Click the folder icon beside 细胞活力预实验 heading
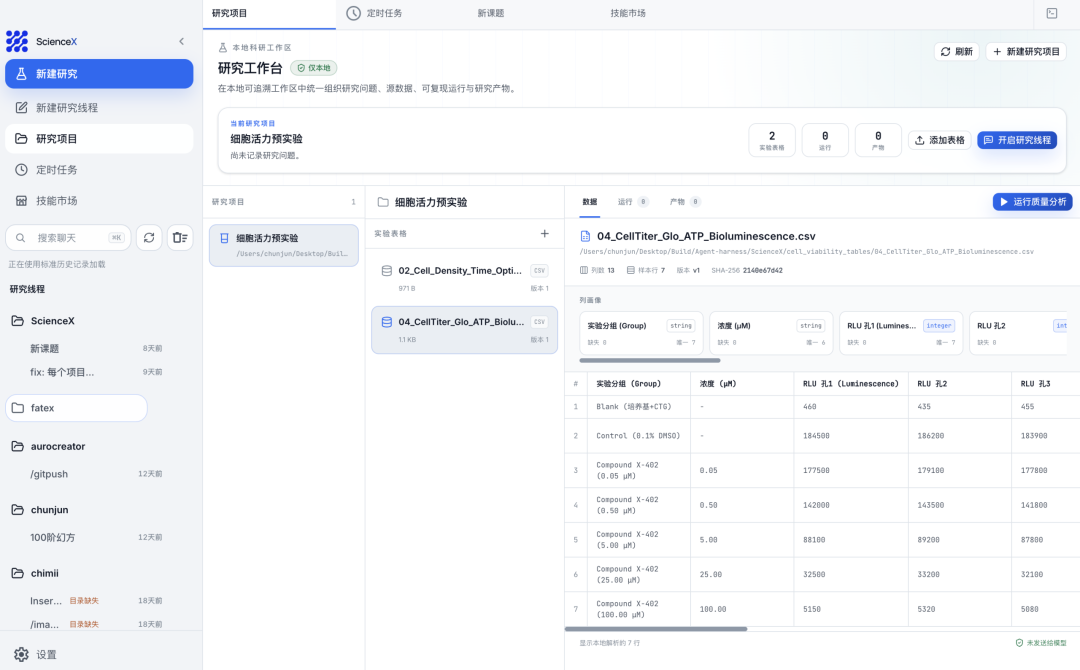Screen dimensions: 1080x670 pyautogui.click(x=383, y=202)
